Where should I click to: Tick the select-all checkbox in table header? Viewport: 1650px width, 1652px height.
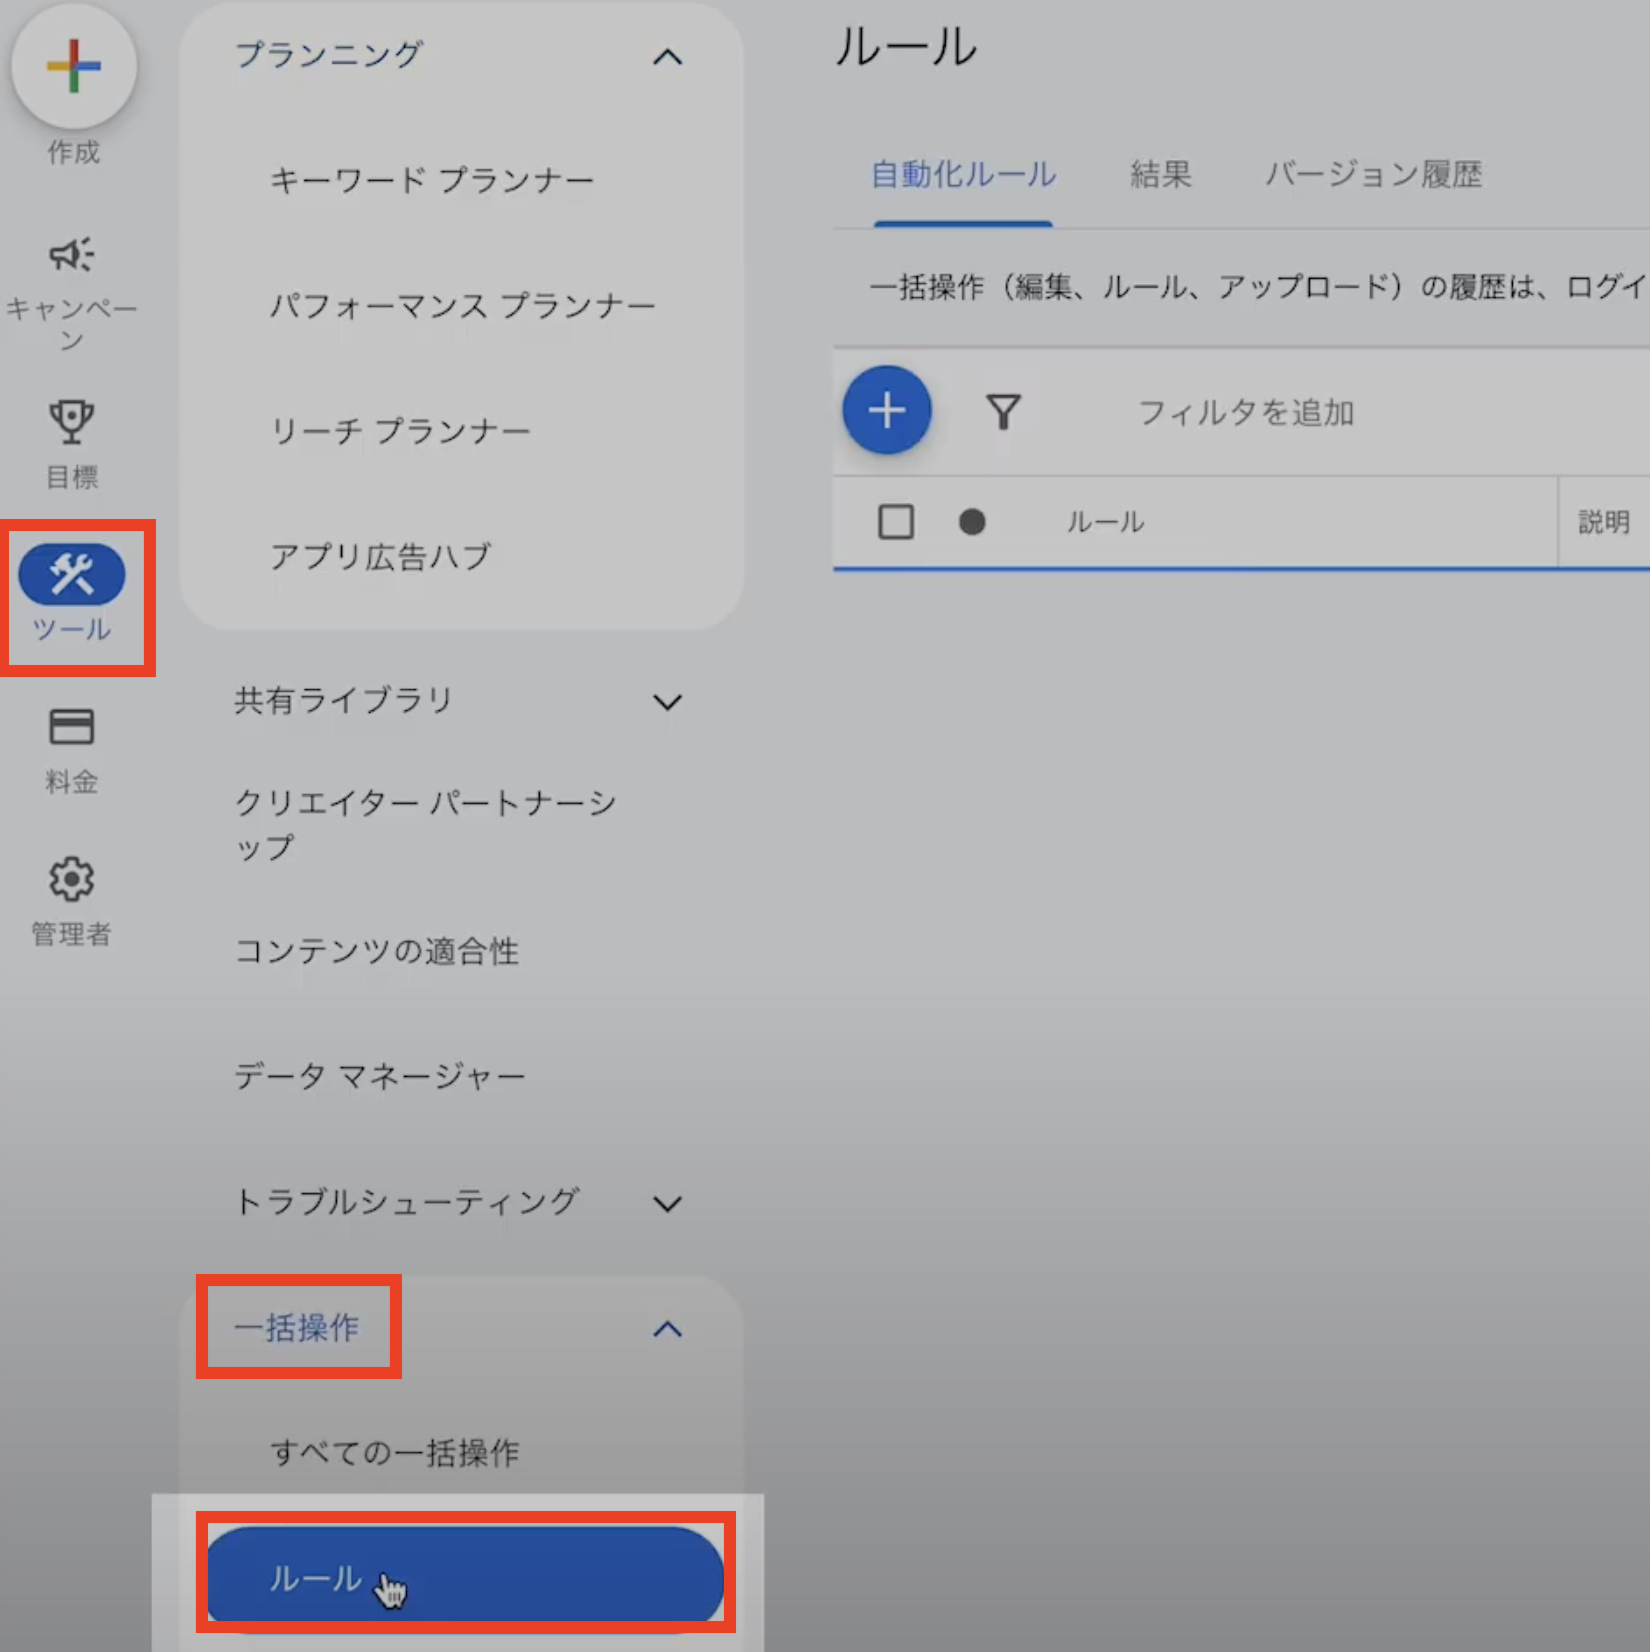click(x=895, y=522)
